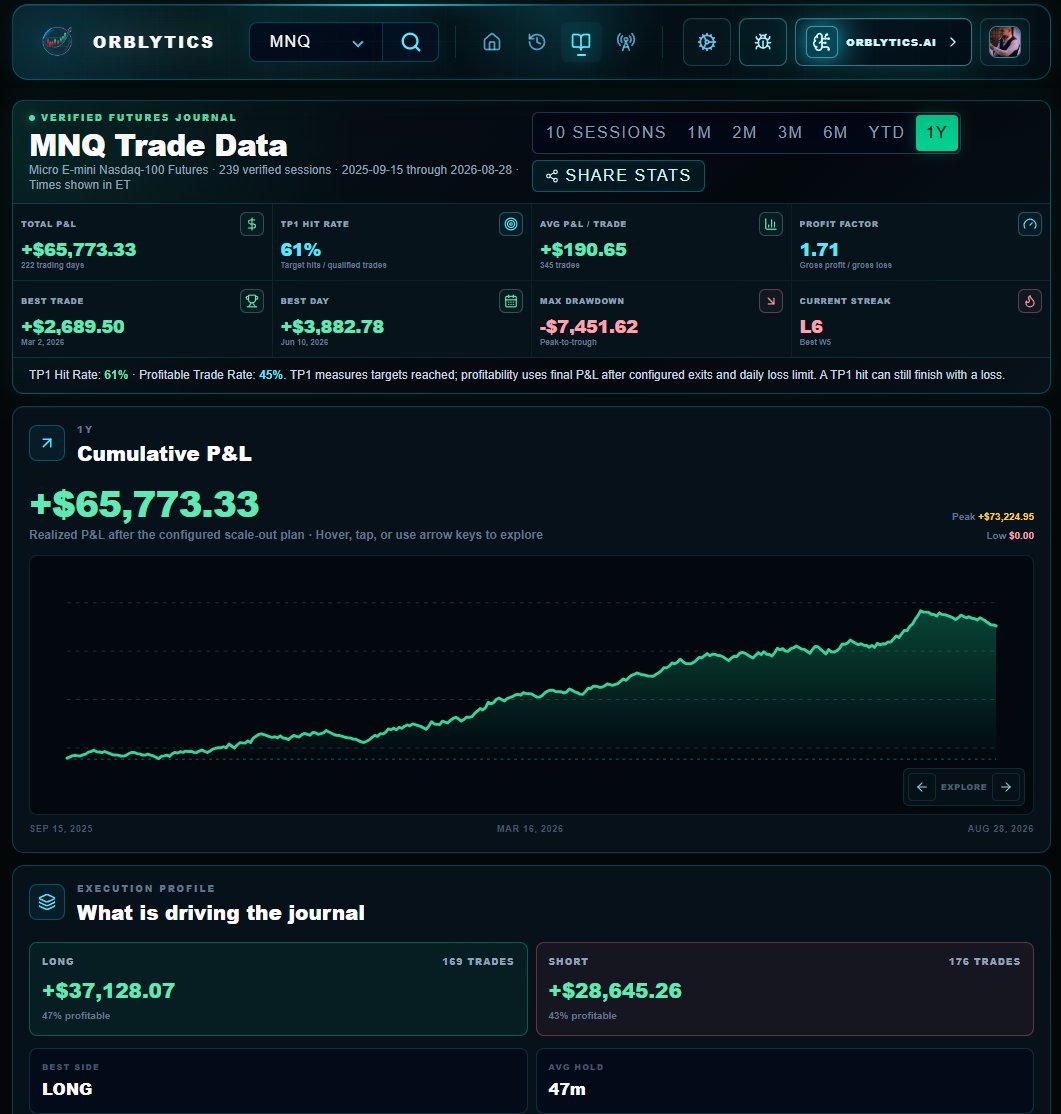Open the MNQ symbol dropdown
This screenshot has width=1061, height=1114.
coord(316,42)
